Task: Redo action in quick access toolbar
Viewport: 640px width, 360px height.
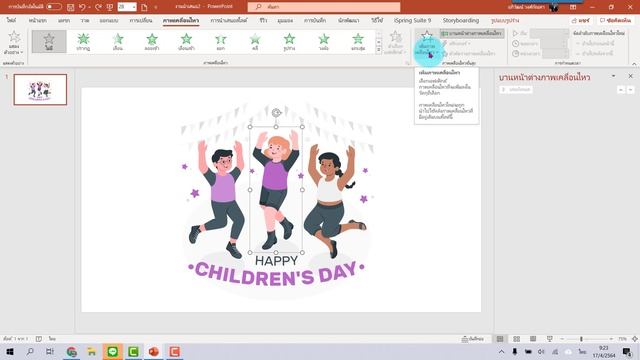Action: pos(98,7)
